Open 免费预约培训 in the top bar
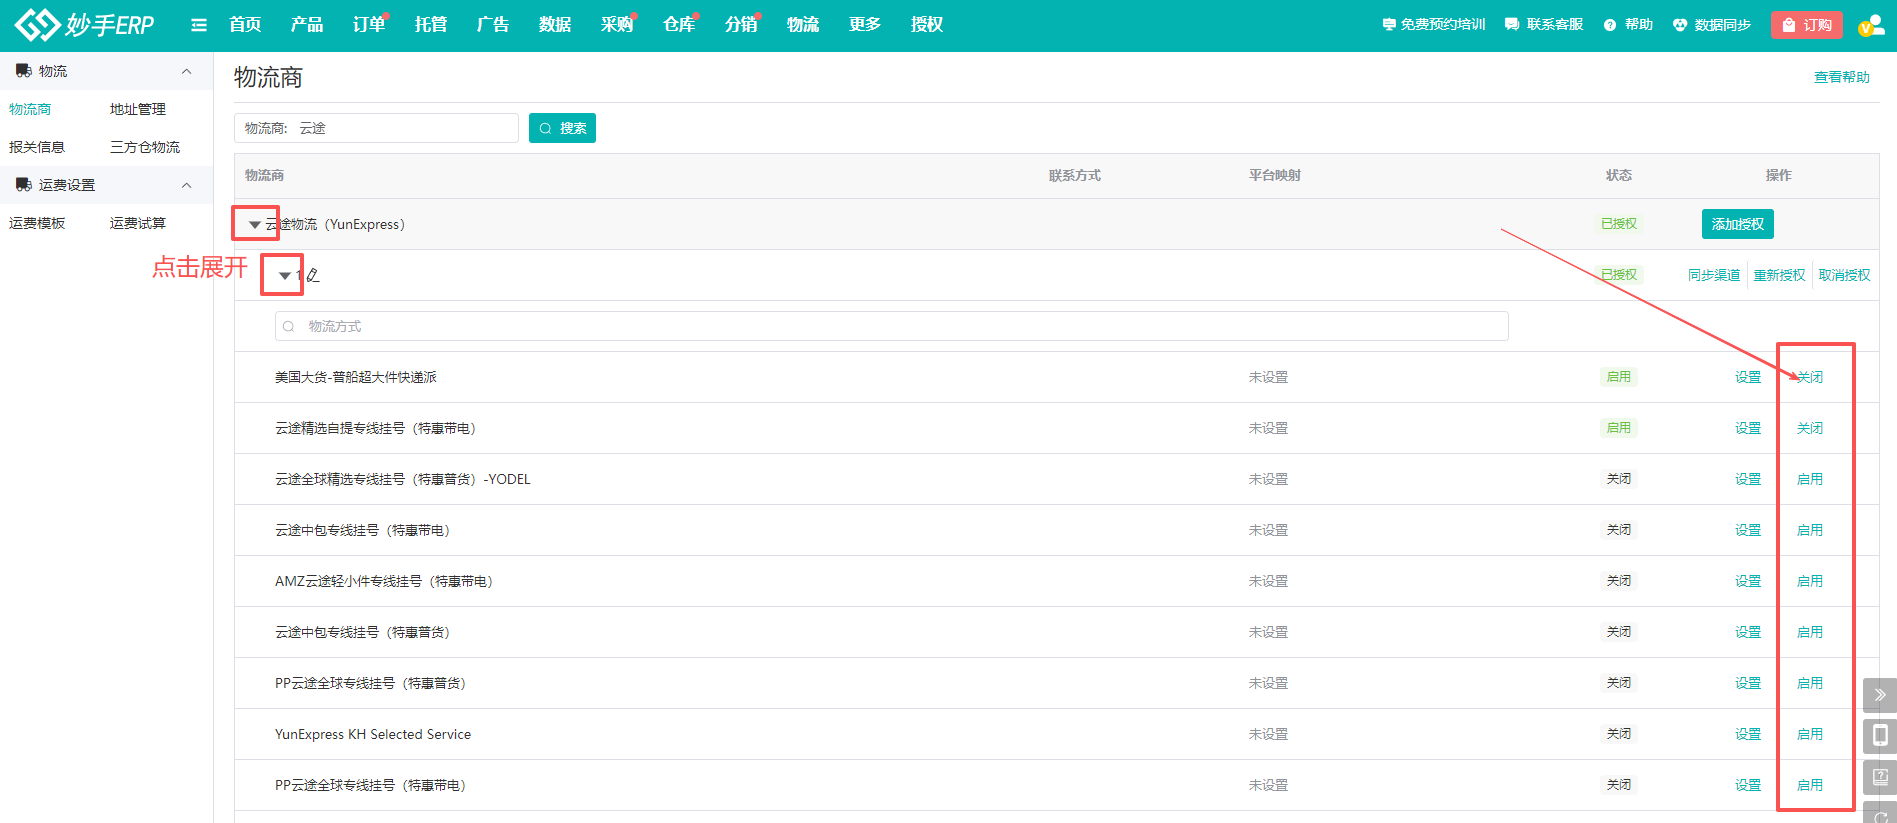The height and width of the screenshot is (823, 1897). tap(1434, 25)
